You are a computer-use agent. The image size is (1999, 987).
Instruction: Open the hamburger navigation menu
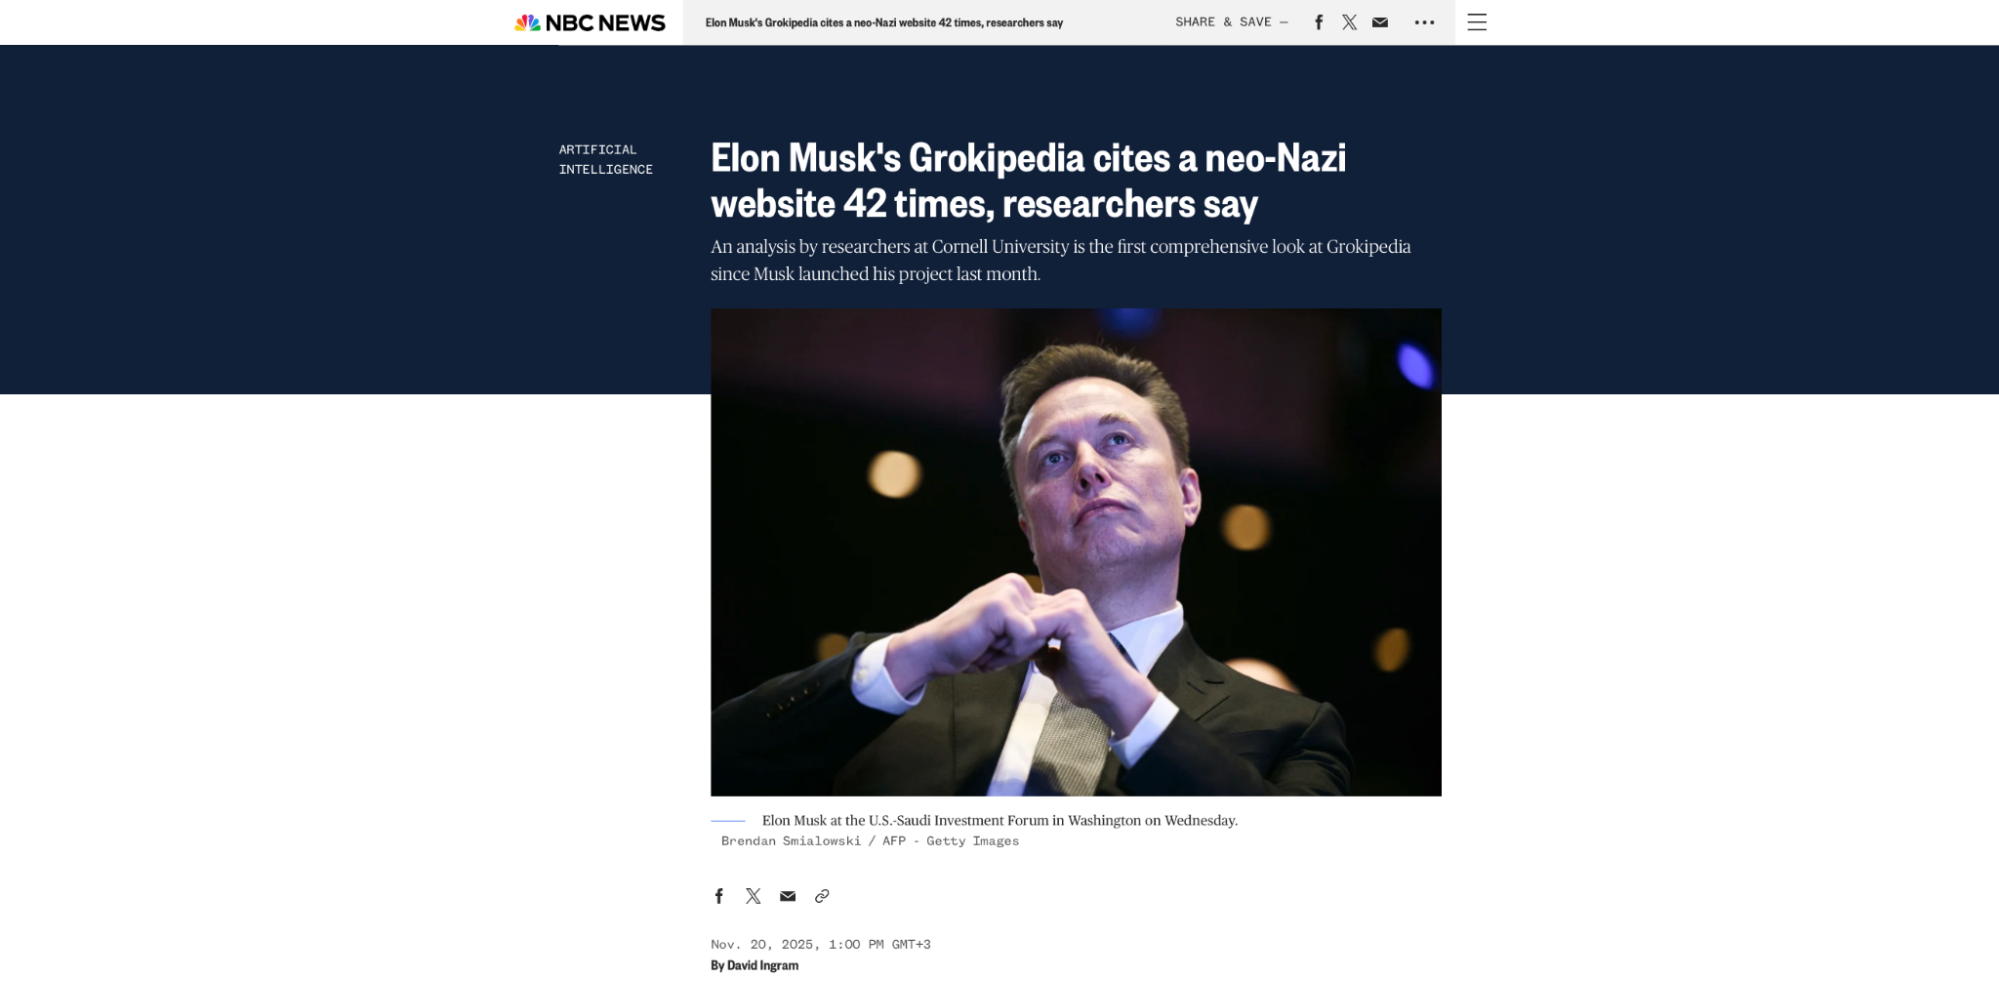(1477, 22)
